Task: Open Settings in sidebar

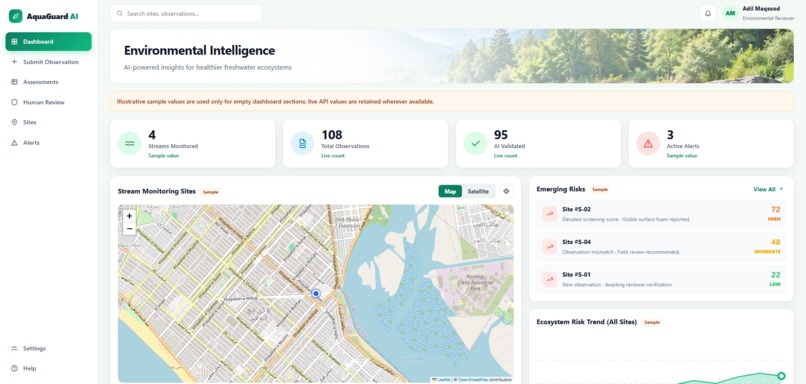Action: pyautogui.click(x=49, y=348)
